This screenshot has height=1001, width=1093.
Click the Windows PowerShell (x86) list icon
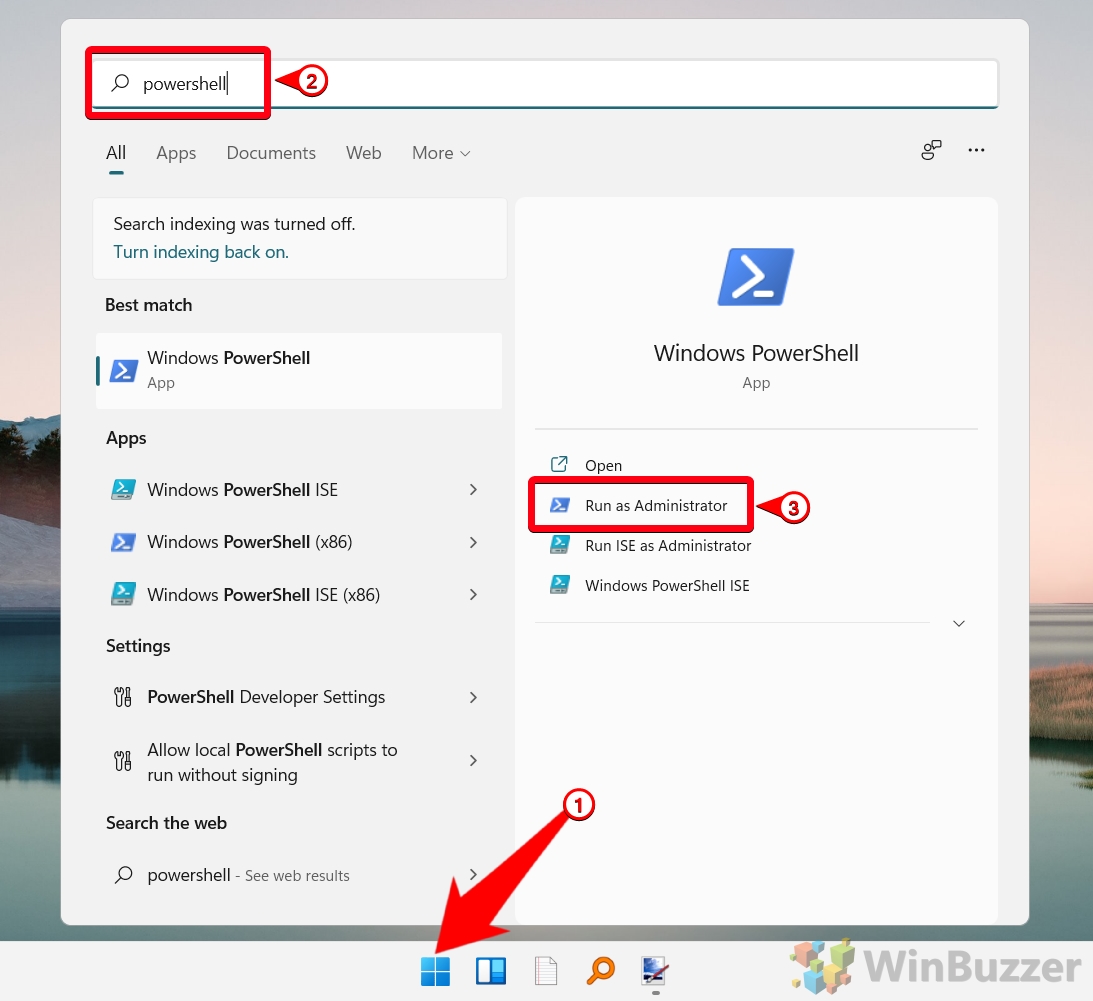point(123,542)
